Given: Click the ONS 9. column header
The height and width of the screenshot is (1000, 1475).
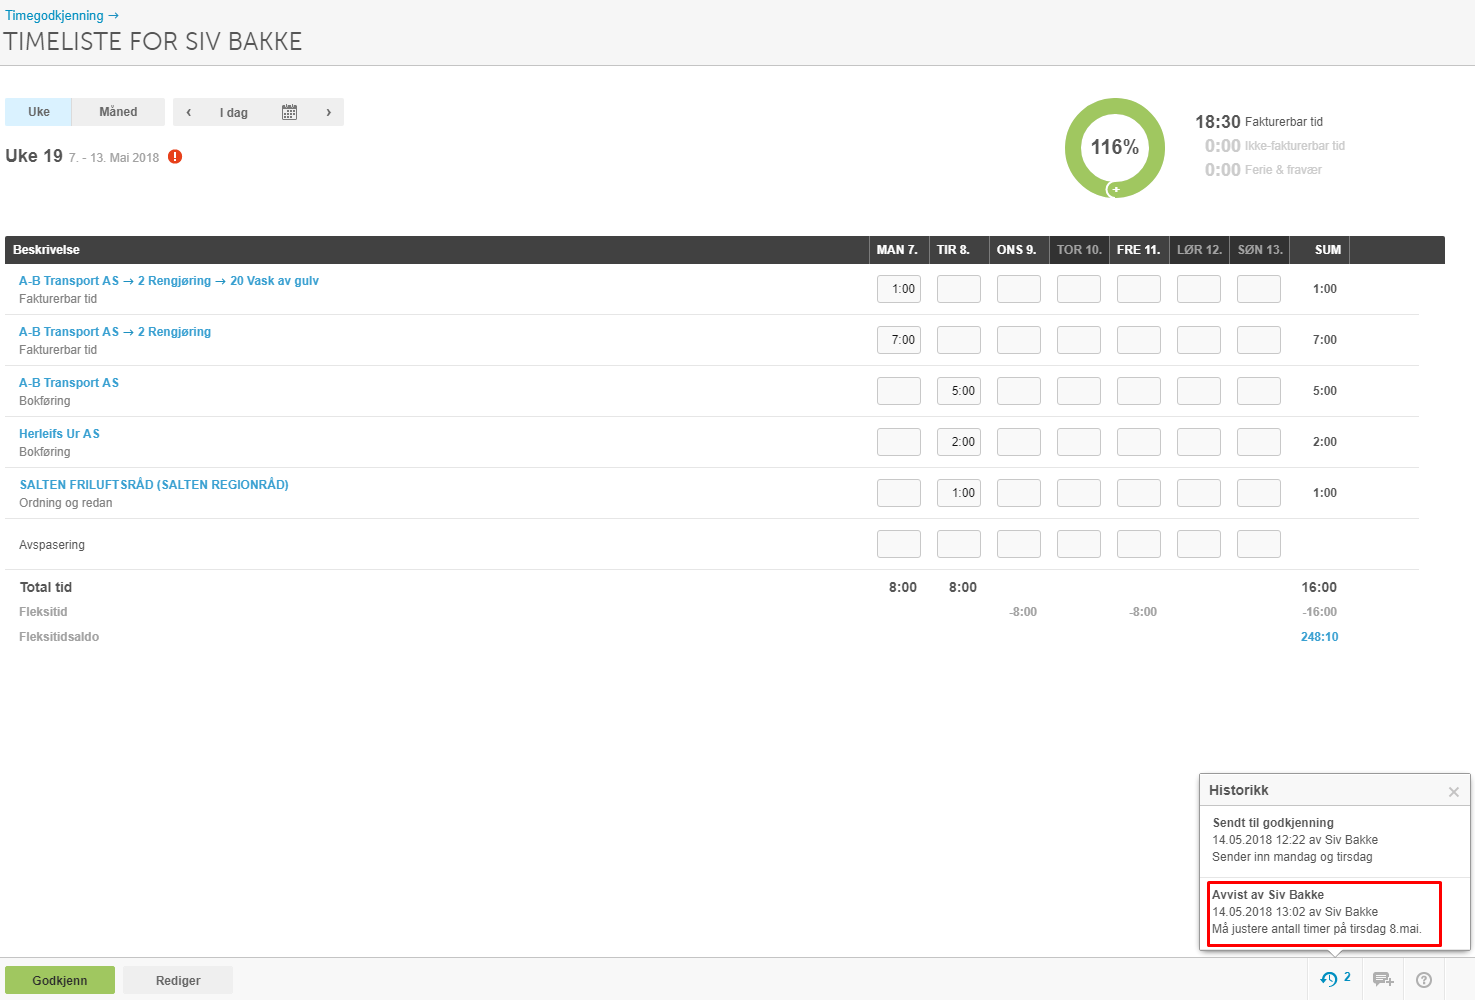Looking at the screenshot, I should coord(1017,250).
